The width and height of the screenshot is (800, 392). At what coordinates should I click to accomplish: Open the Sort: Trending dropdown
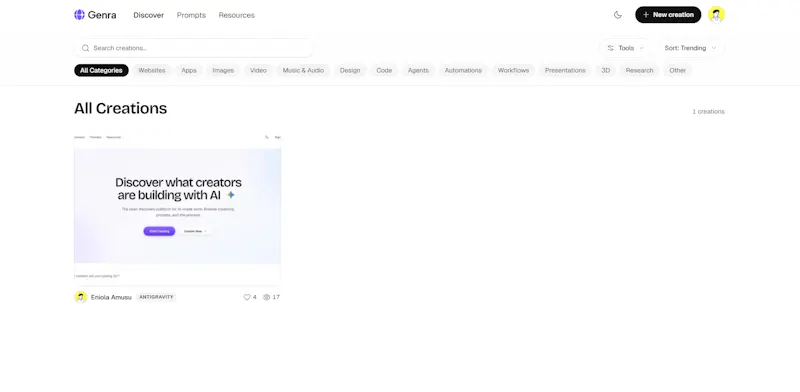tap(690, 48)
